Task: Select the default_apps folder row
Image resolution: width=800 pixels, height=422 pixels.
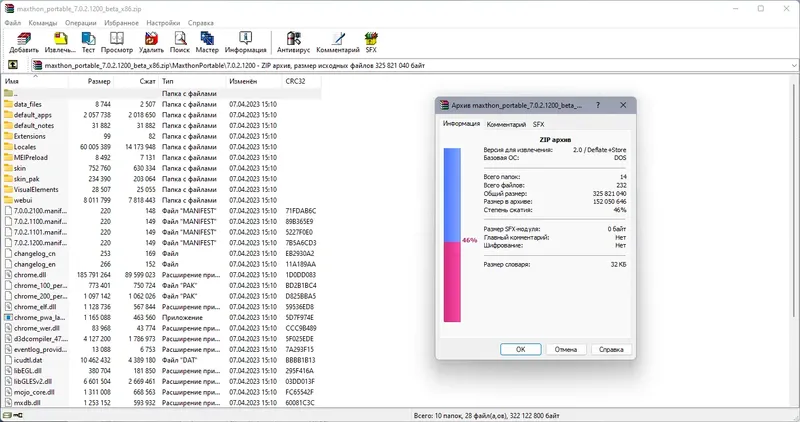Action: click(x=161, y=115)
